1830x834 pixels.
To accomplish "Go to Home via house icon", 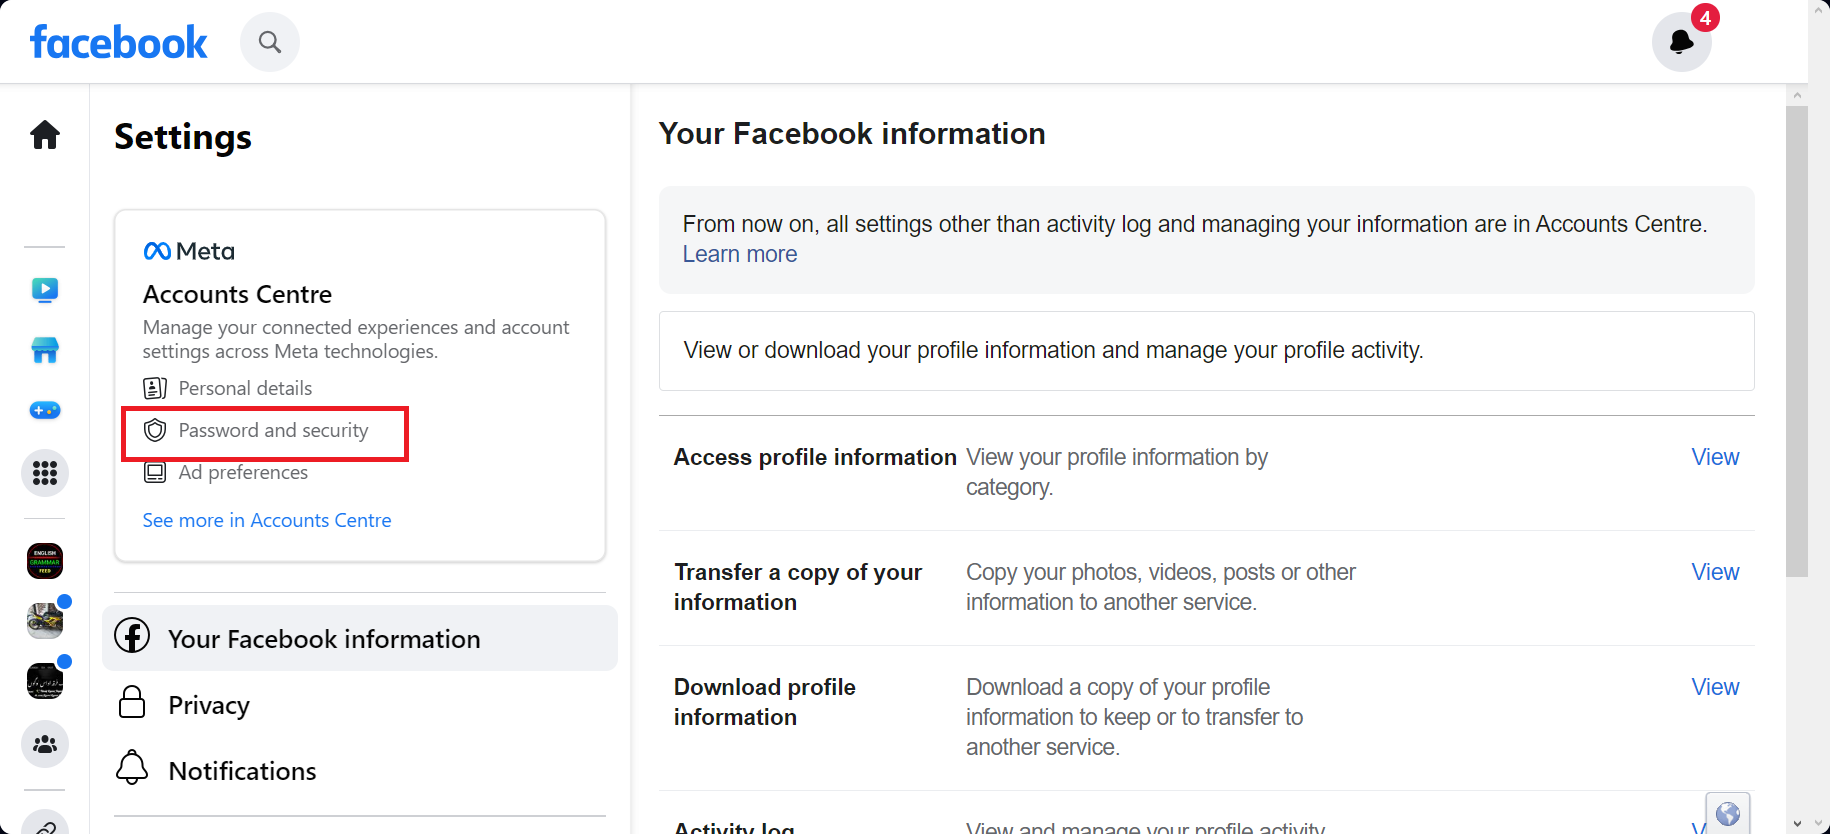I will 45,135.
